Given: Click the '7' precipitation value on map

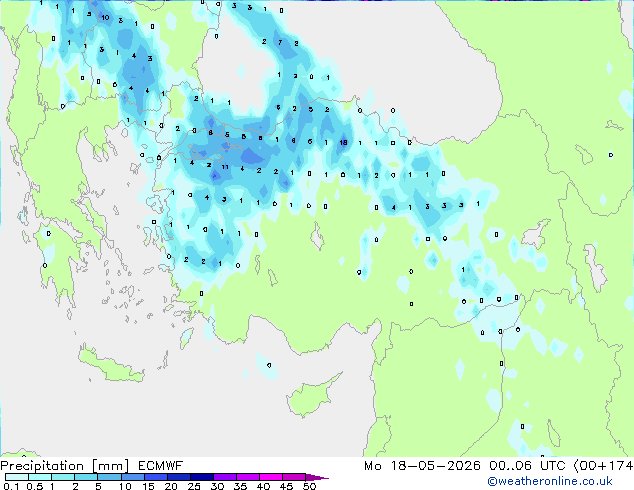Looking at the screenshot, I should 280,42.
